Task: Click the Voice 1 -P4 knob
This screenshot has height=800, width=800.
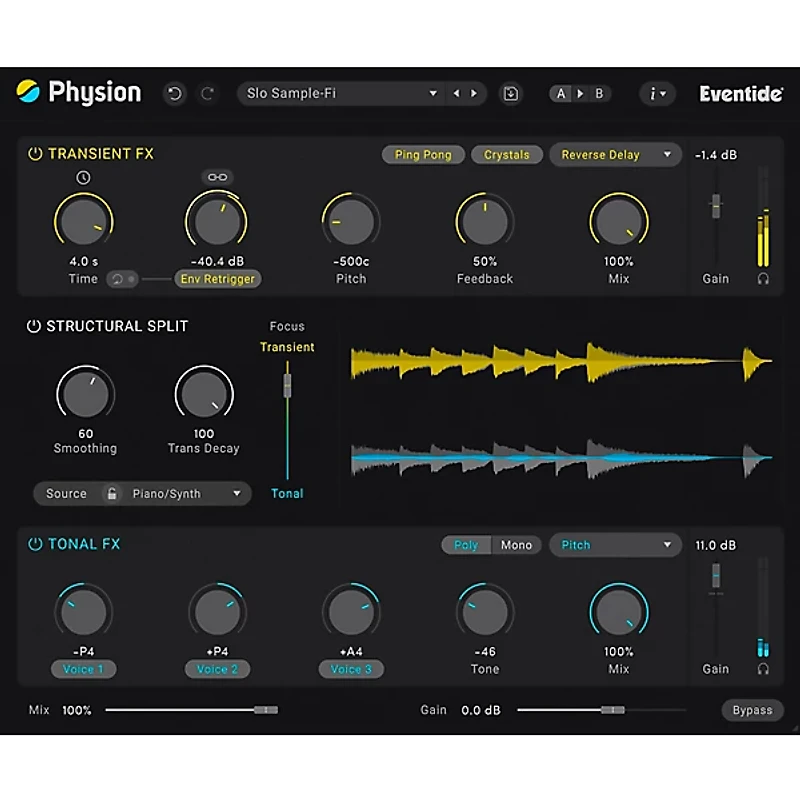Action: point(83,612)
